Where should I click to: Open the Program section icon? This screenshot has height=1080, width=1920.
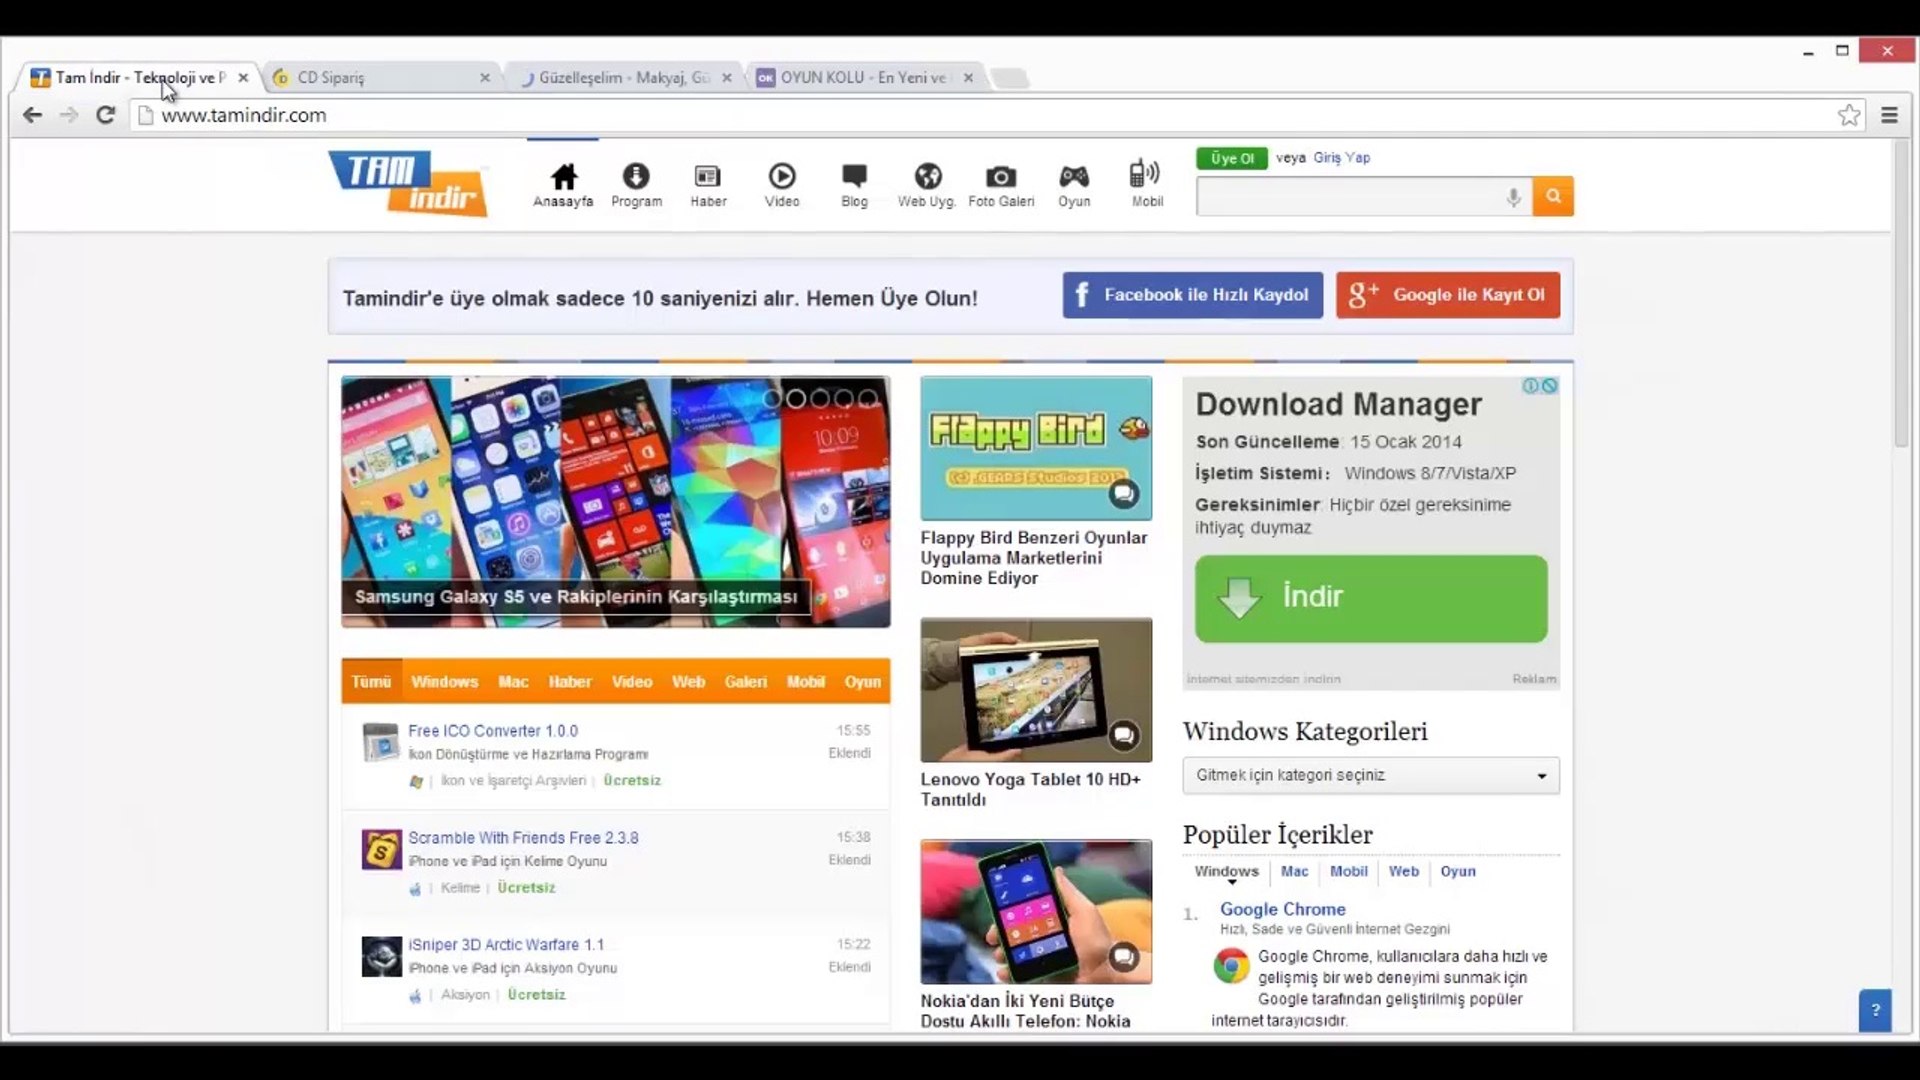coord(636,177)
